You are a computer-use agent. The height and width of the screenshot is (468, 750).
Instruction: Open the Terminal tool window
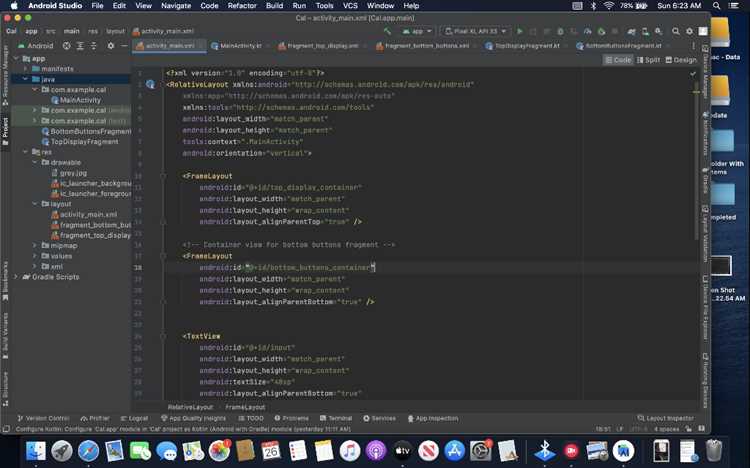coord(336,418)
